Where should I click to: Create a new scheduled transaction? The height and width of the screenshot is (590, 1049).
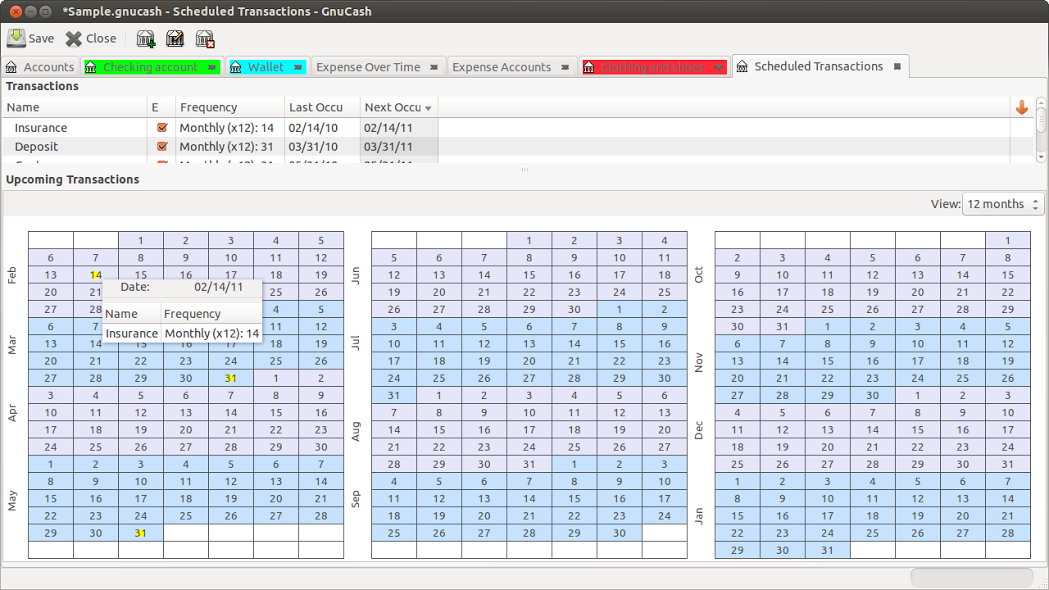point(146,39)
